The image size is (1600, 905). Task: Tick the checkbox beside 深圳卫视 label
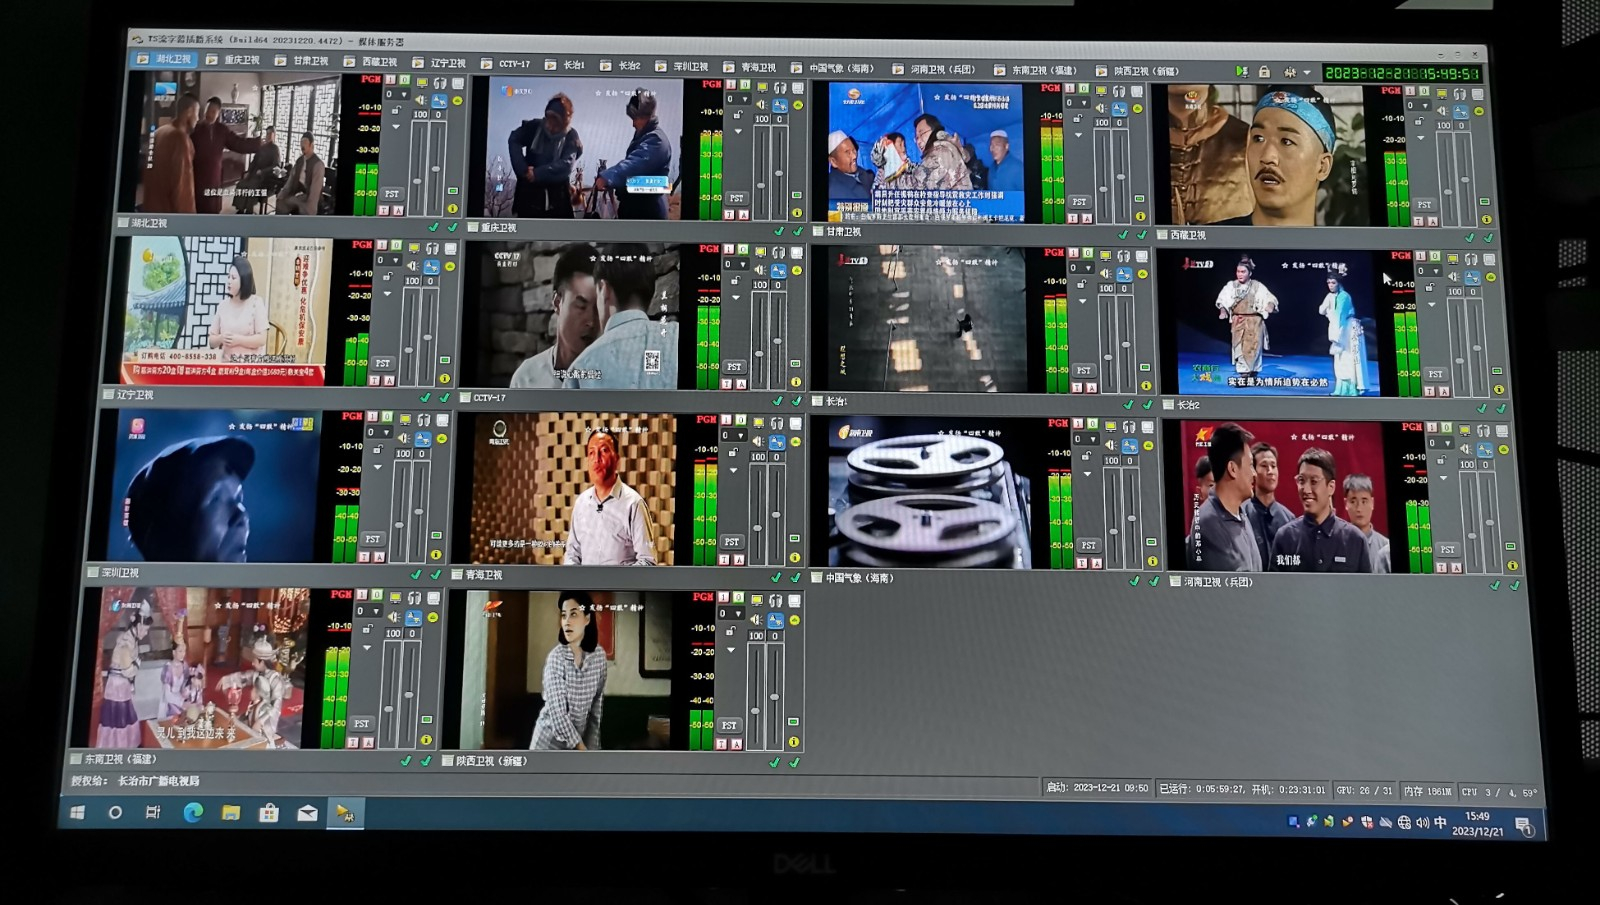tap(93, 573)
